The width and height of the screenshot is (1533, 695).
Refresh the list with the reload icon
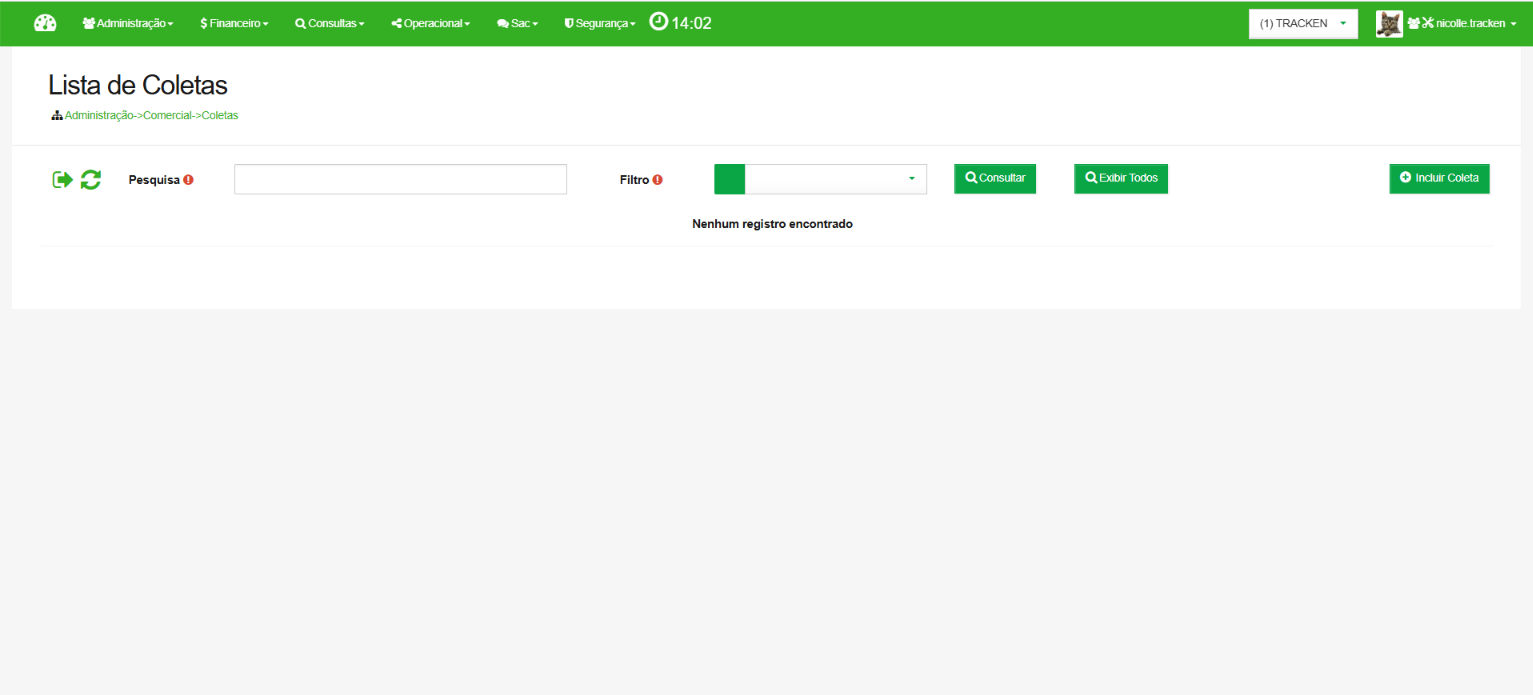coord(91,180)
